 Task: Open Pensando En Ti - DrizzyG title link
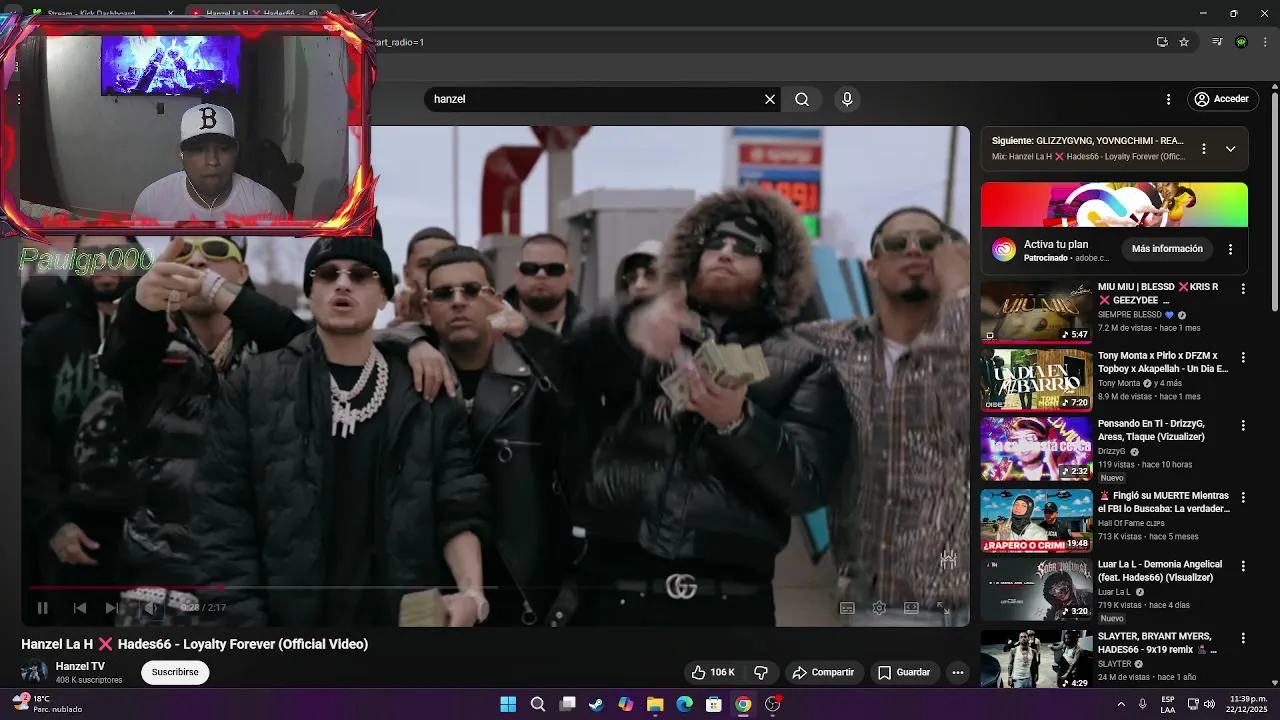click(x=1151, y=430)
